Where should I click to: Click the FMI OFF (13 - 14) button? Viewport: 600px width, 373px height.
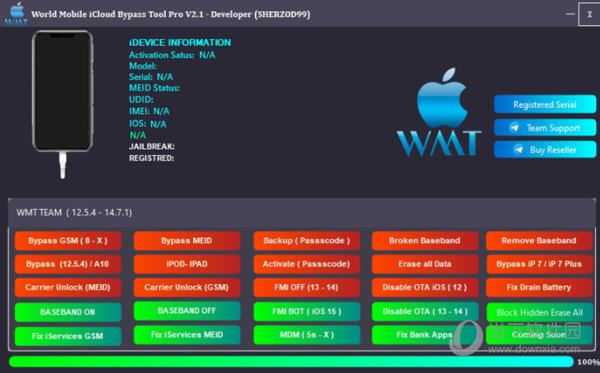[x=307, y=287]
